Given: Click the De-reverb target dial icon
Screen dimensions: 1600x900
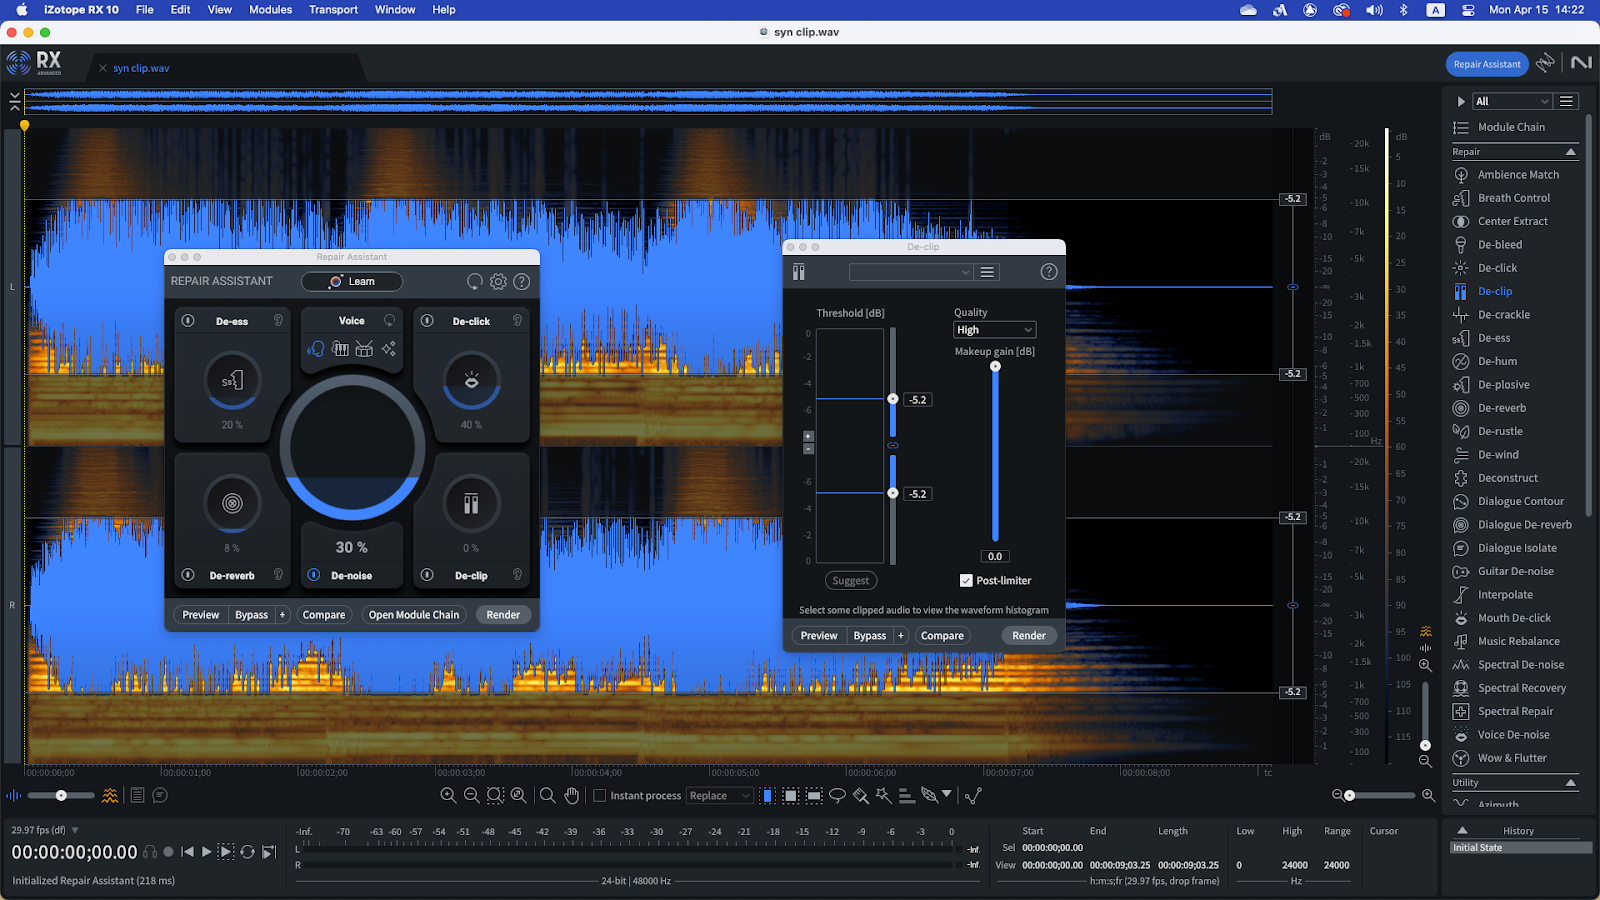Looking at the screenshot, I should coord(232,503).
